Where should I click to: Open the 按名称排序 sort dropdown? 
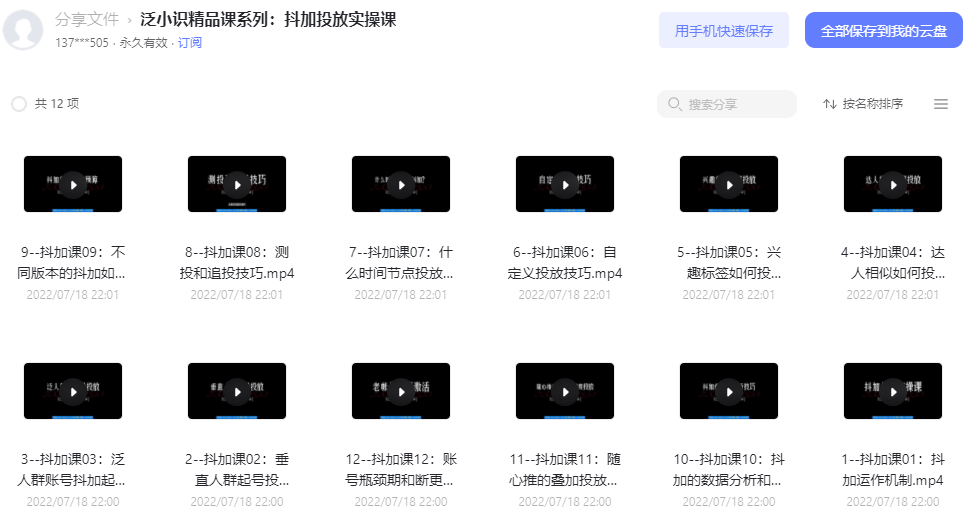click(864, 104)
